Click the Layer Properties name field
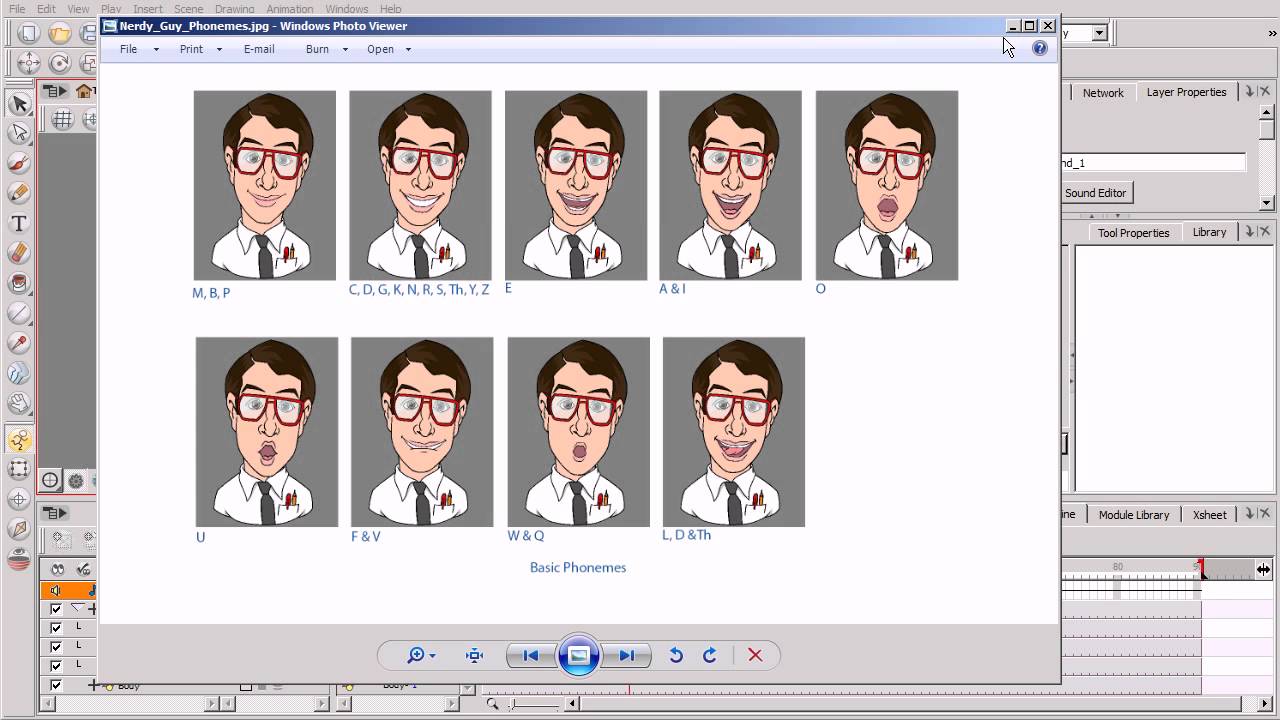This screenshot has height=720, width=1280. [1154, 162]
